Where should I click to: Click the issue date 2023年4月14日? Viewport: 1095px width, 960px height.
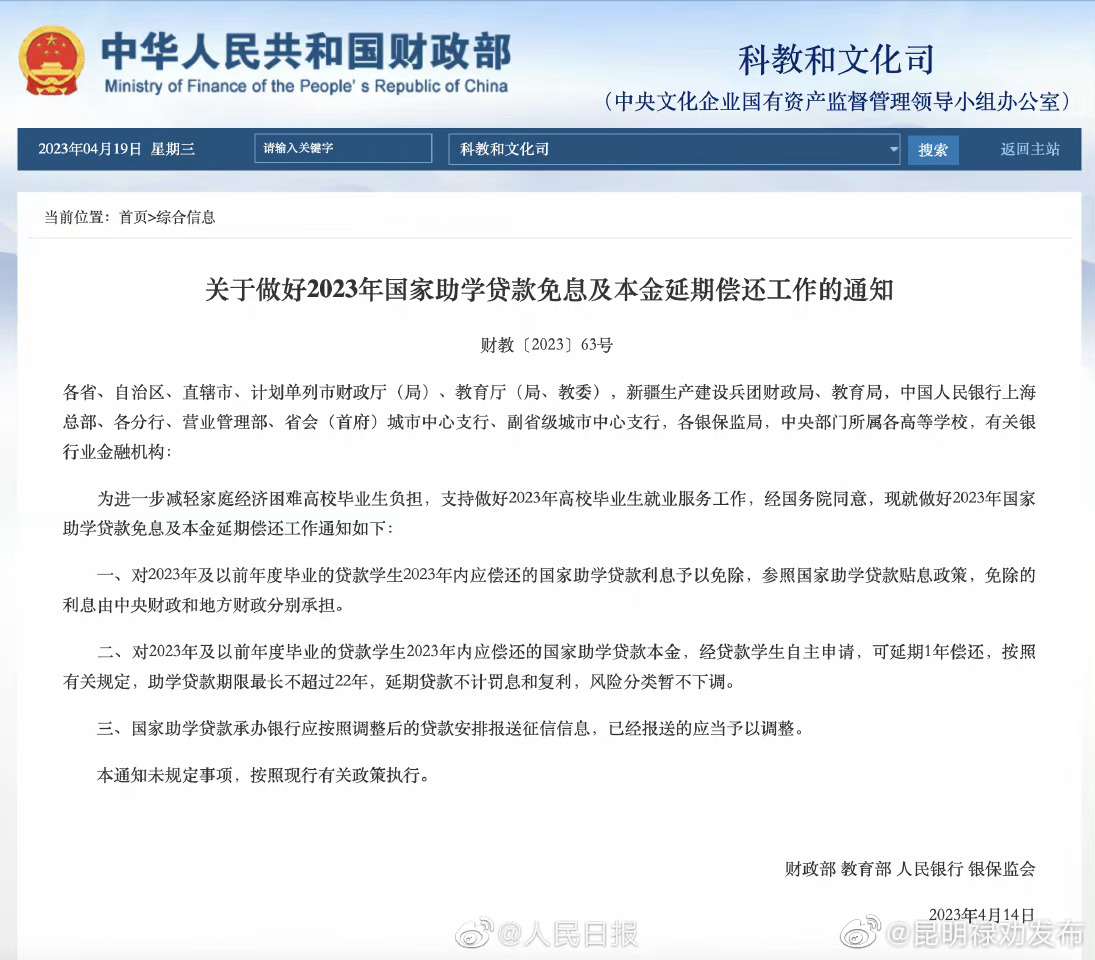coord(981,915)
